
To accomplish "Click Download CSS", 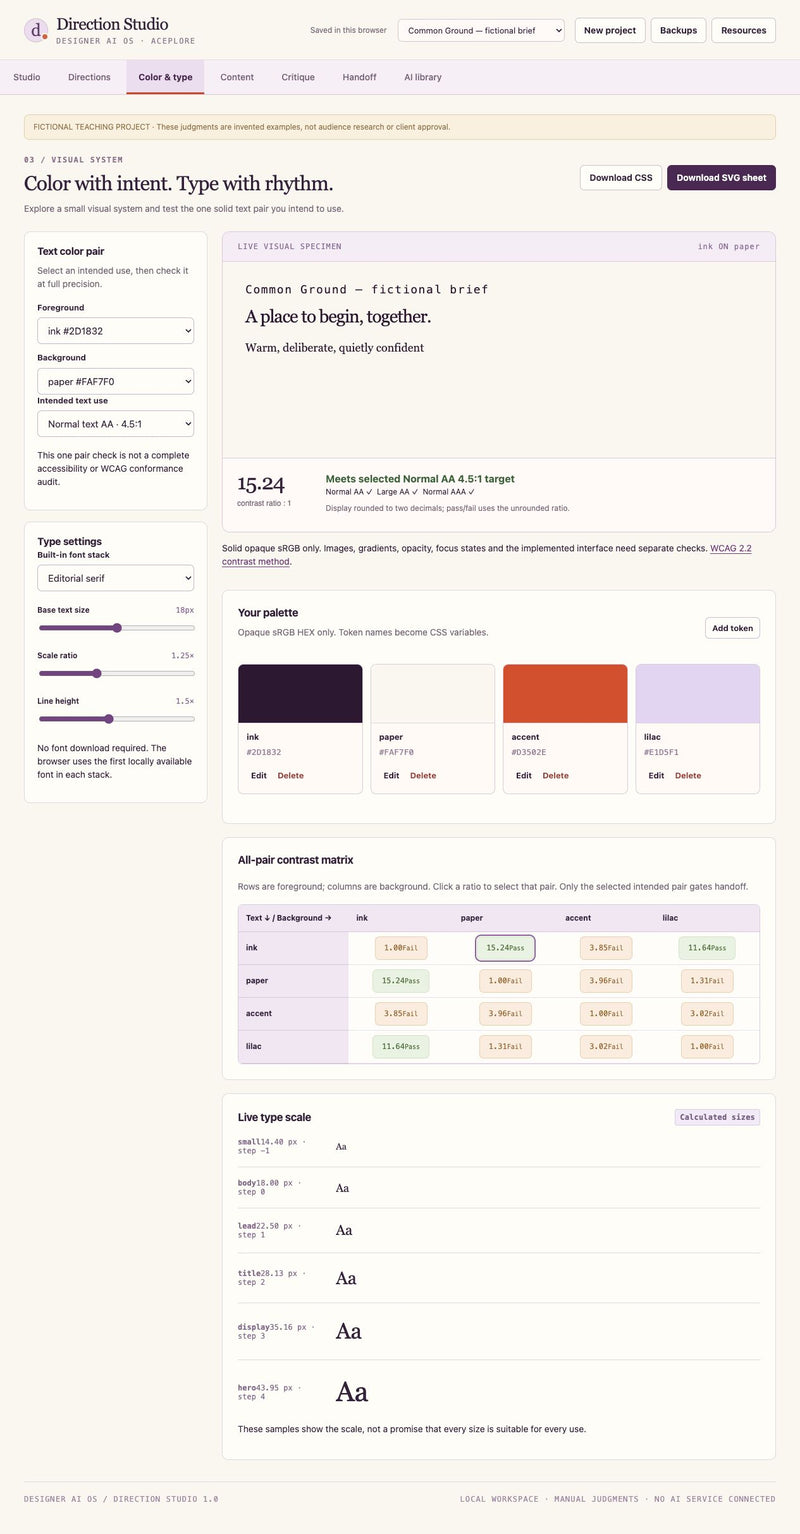I will [621, 178].
